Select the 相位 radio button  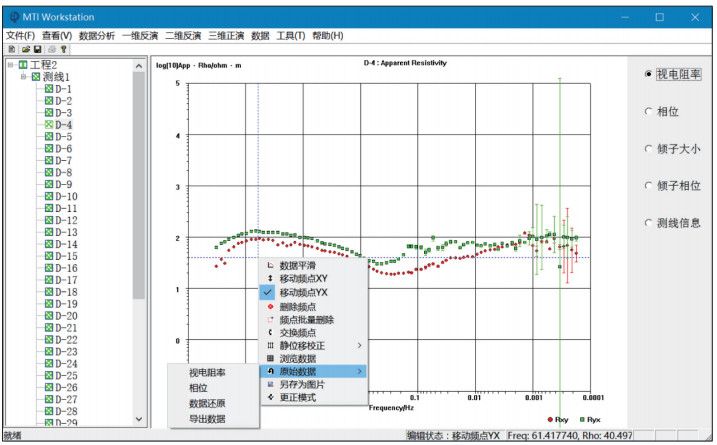click(x=649, y=112)
